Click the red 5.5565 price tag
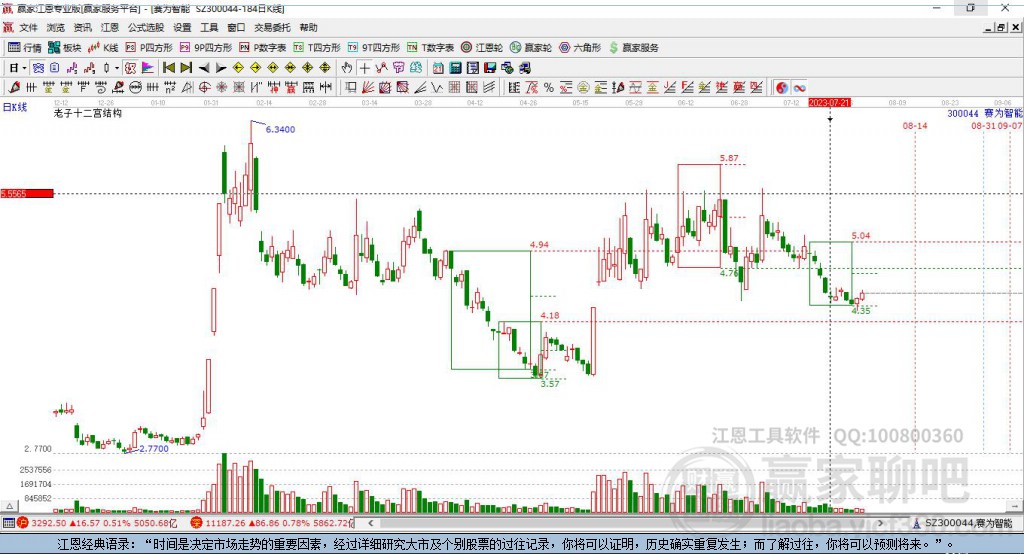 coord(27,193)
